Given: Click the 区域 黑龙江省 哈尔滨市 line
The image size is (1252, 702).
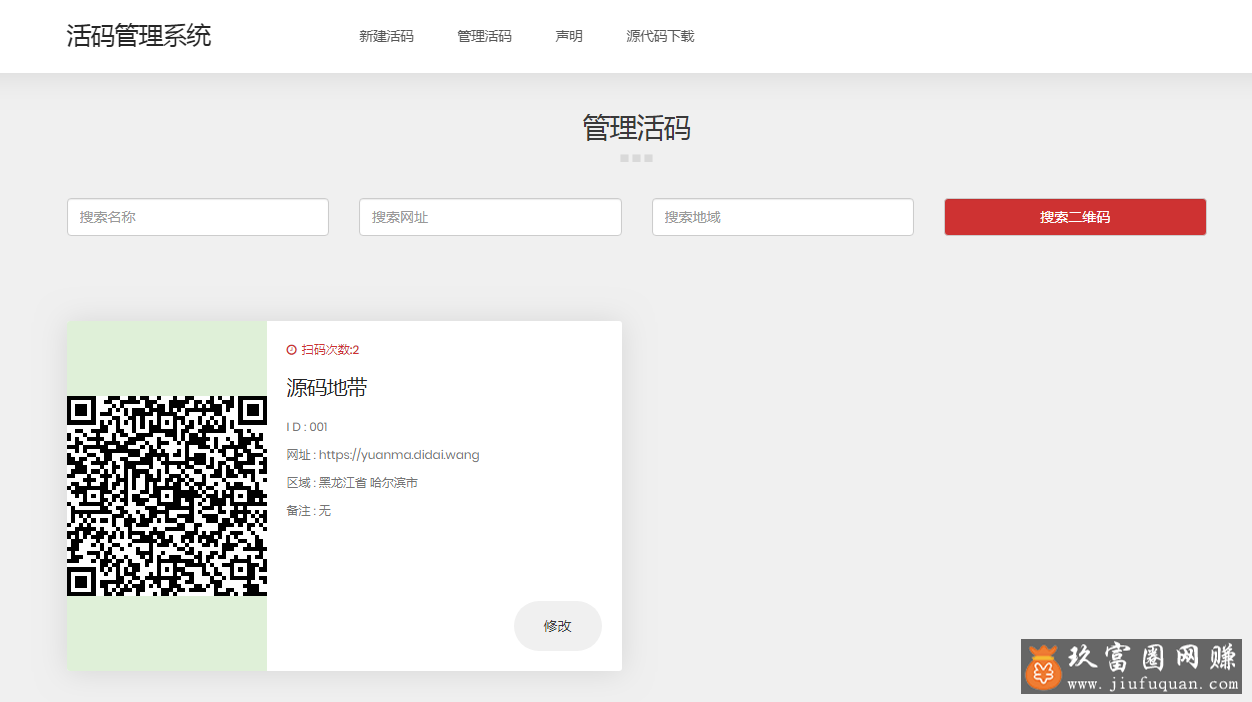Looking at the screenshot, I should [x=352, y=483].
